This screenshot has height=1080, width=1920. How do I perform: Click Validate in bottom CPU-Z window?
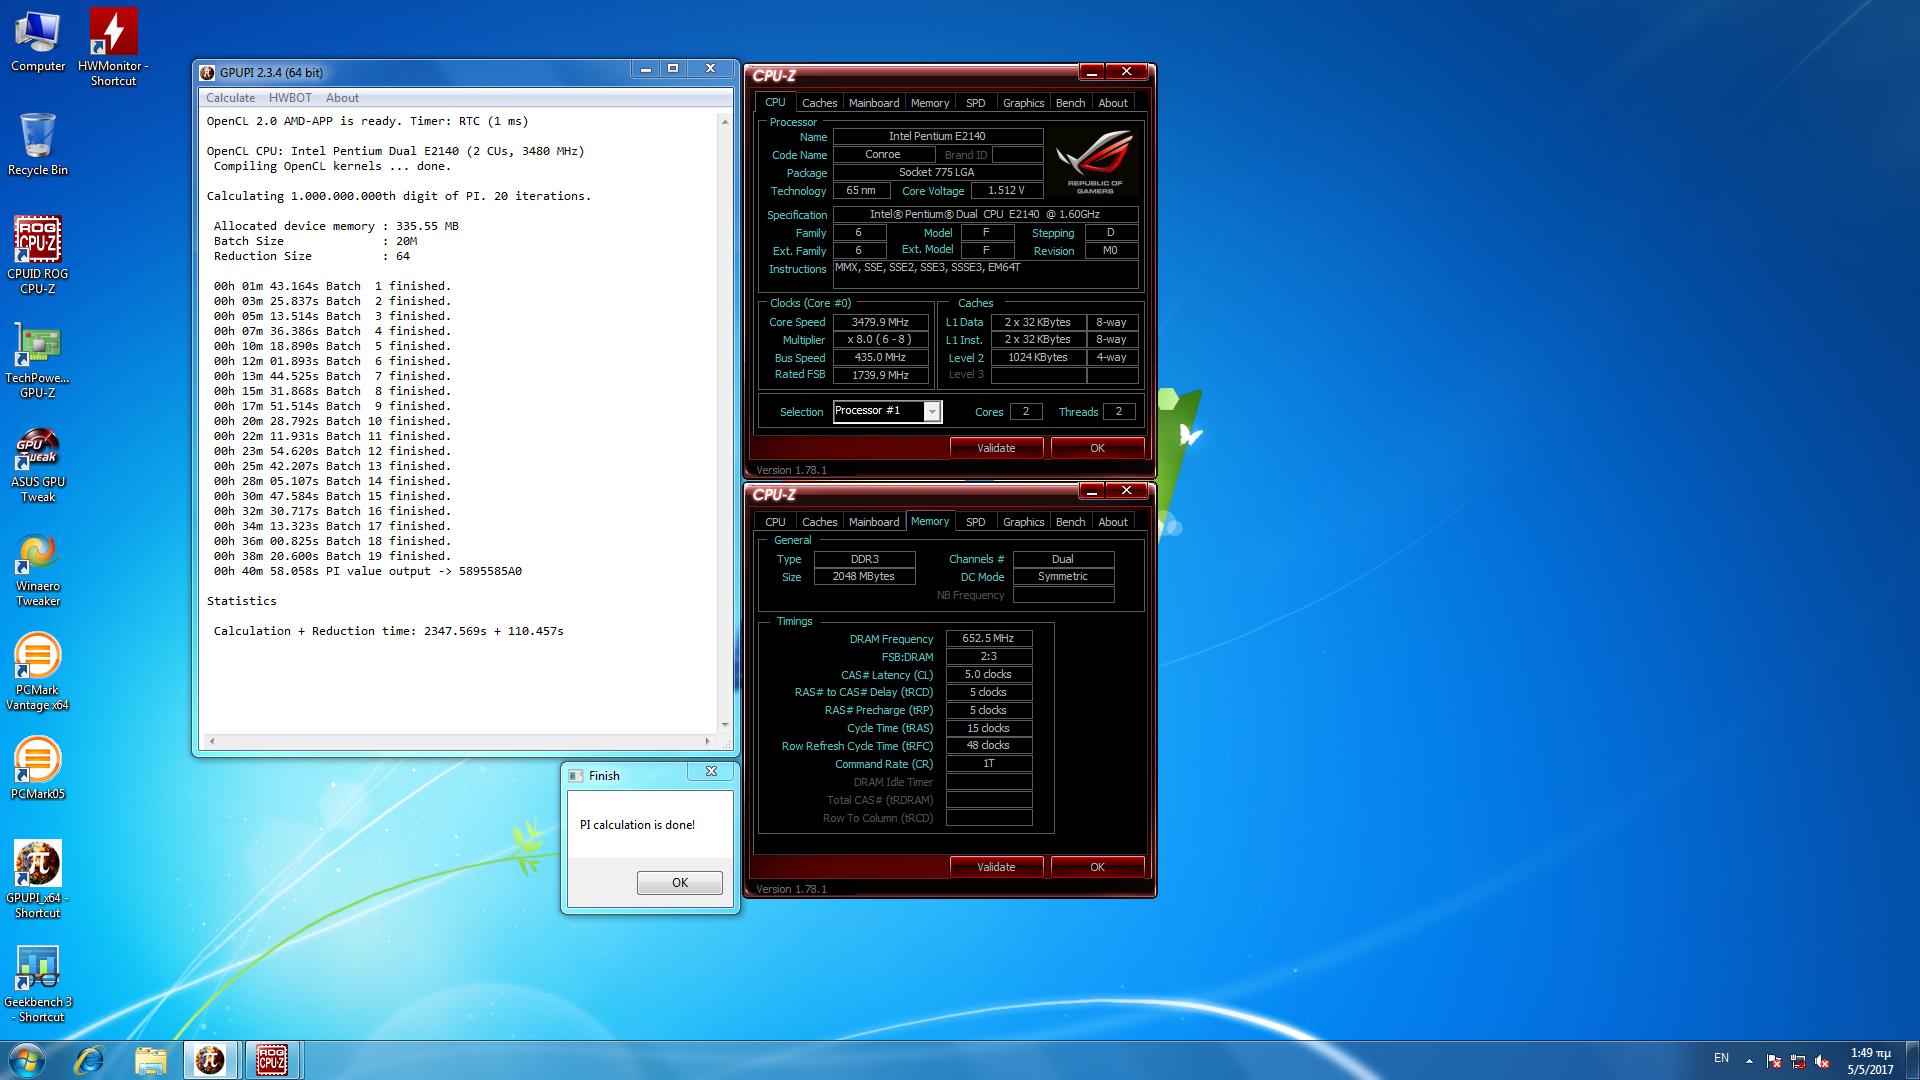[x=996, y=867]
